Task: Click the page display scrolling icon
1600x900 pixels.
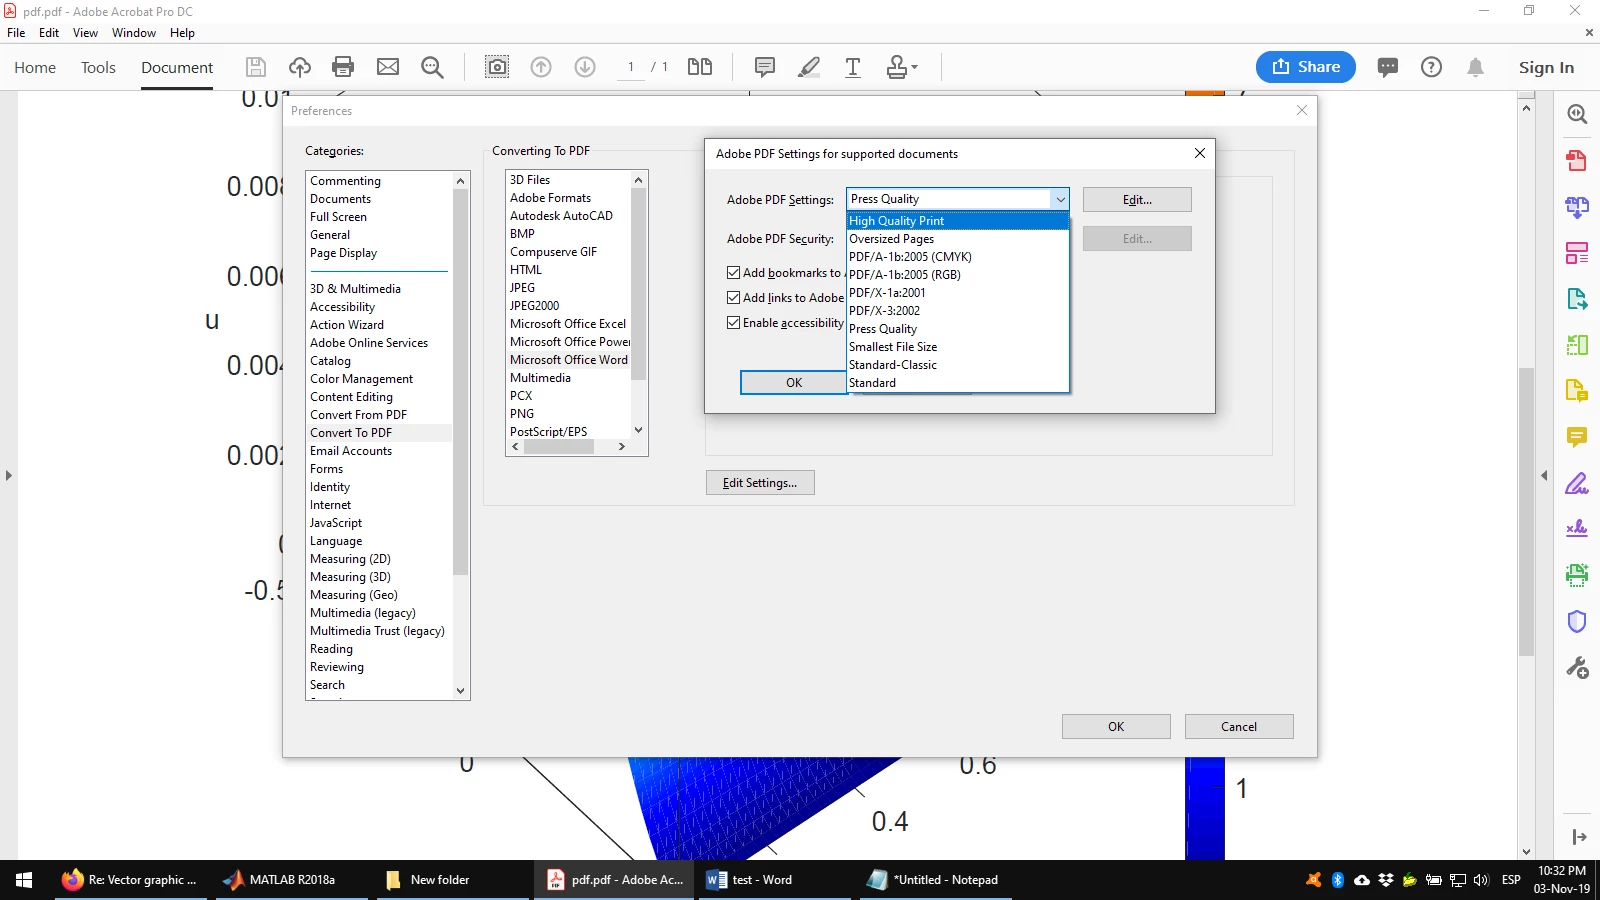Action: [700, 67]
